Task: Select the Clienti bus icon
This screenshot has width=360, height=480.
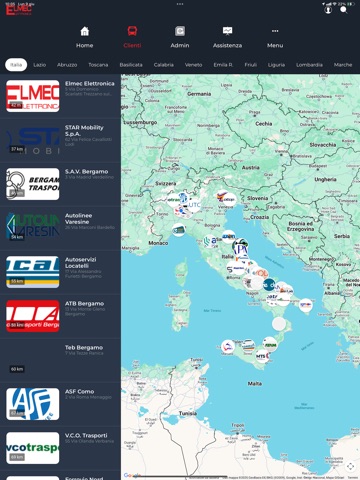Action: [132, 31]
